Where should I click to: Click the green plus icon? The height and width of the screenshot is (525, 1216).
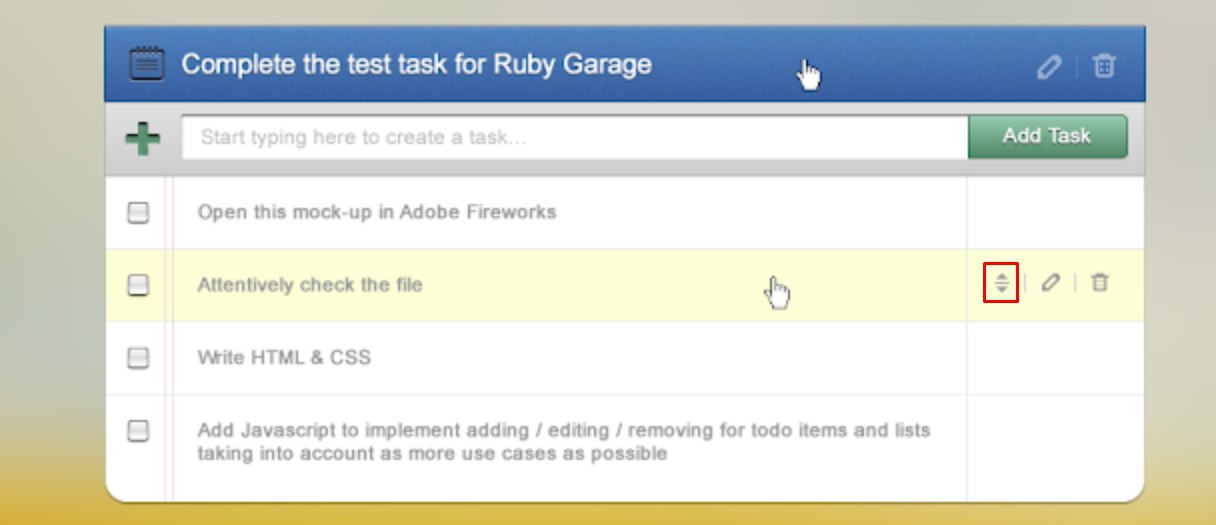143,138
